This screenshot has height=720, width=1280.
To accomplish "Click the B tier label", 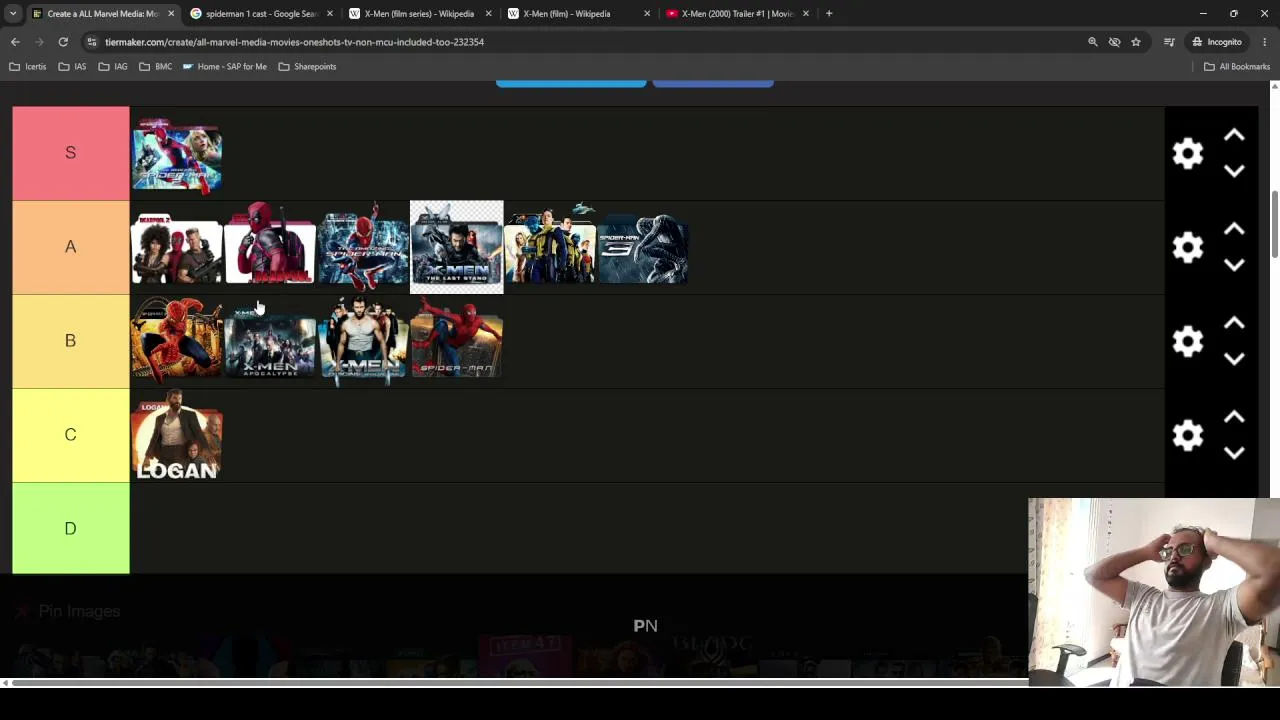I will point(71,341).
